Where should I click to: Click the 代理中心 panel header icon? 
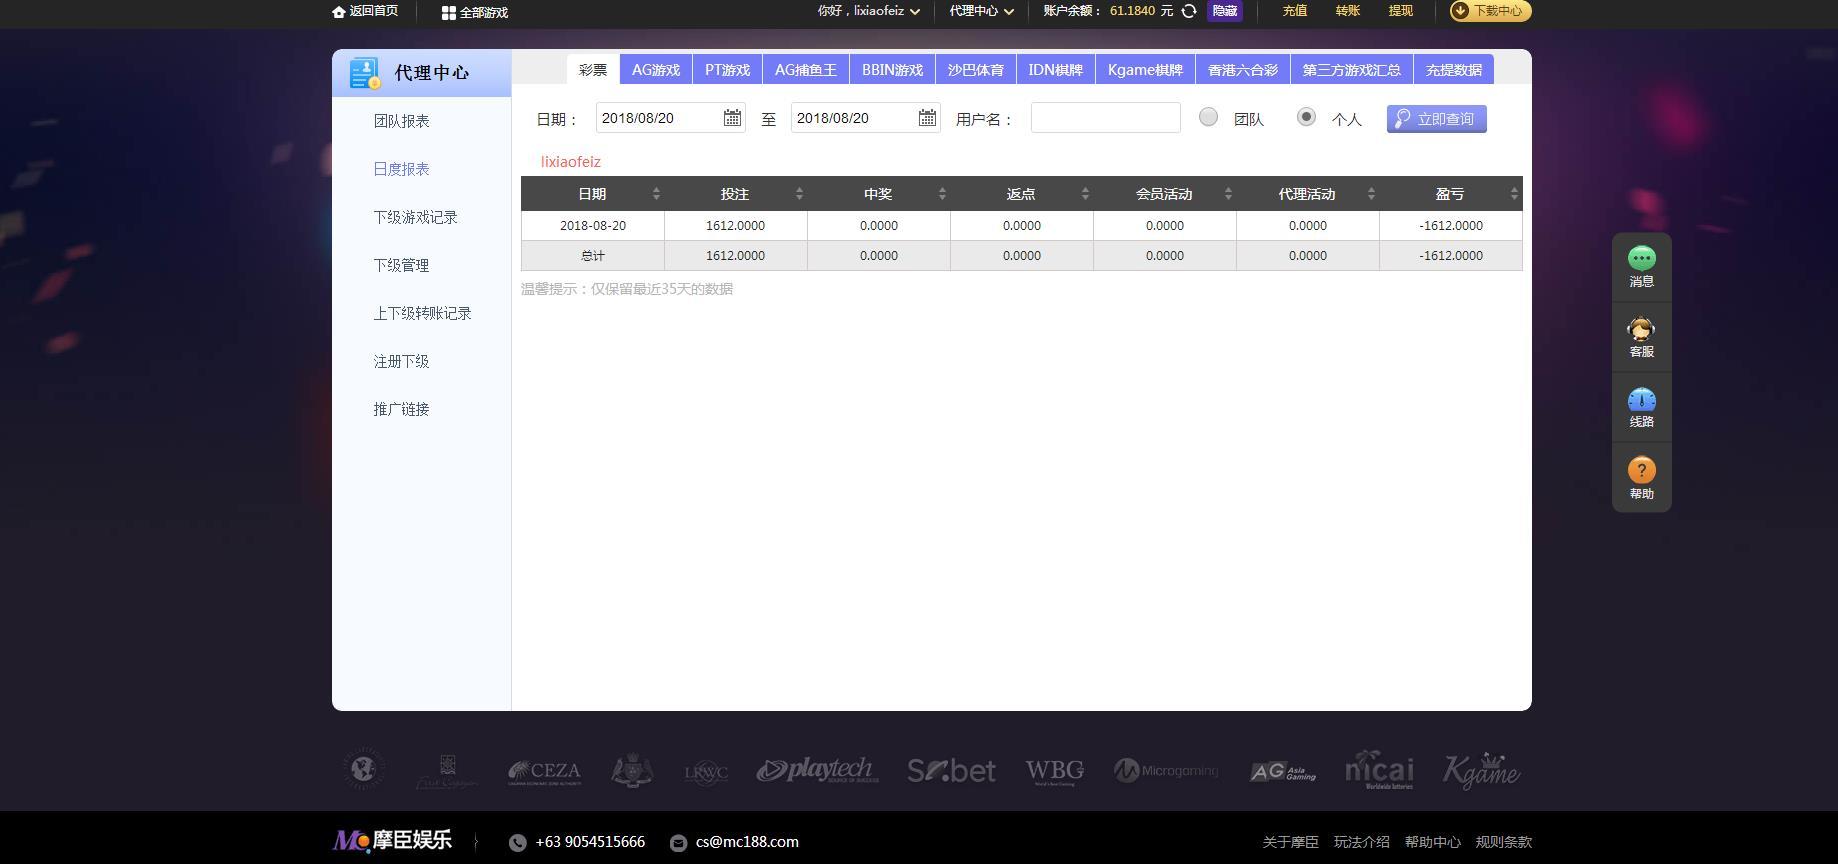[x=365, y=73]
